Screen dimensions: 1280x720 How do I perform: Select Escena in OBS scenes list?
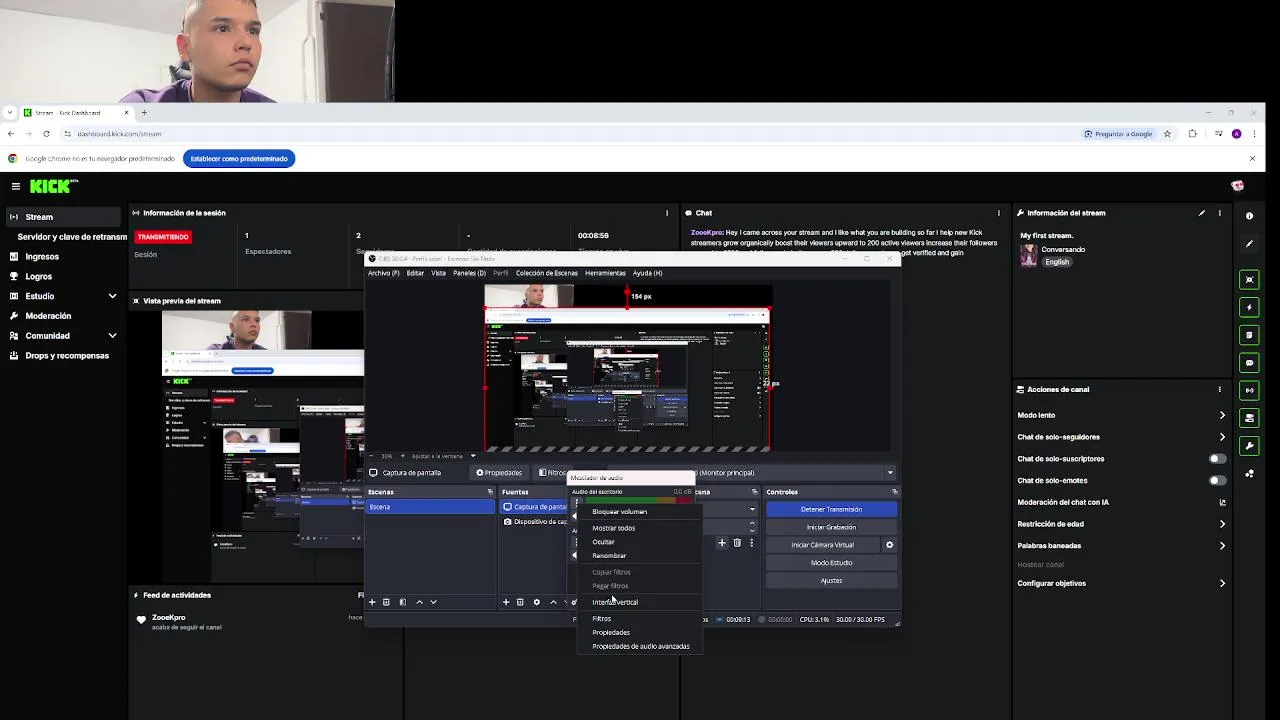430,507
